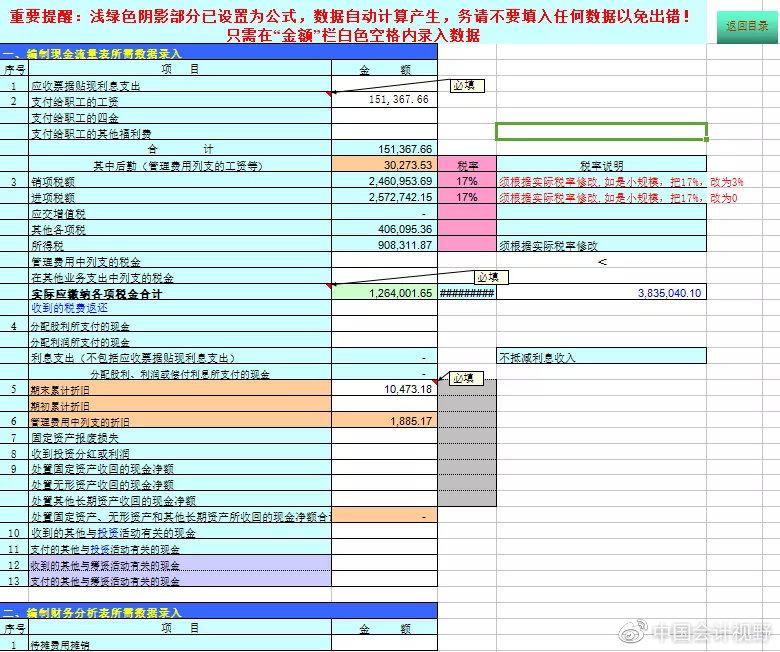The width and height of the screenshot is (780, 652).
Task: Select 所得税 amount 908,311.87
Action: (385, 244)
